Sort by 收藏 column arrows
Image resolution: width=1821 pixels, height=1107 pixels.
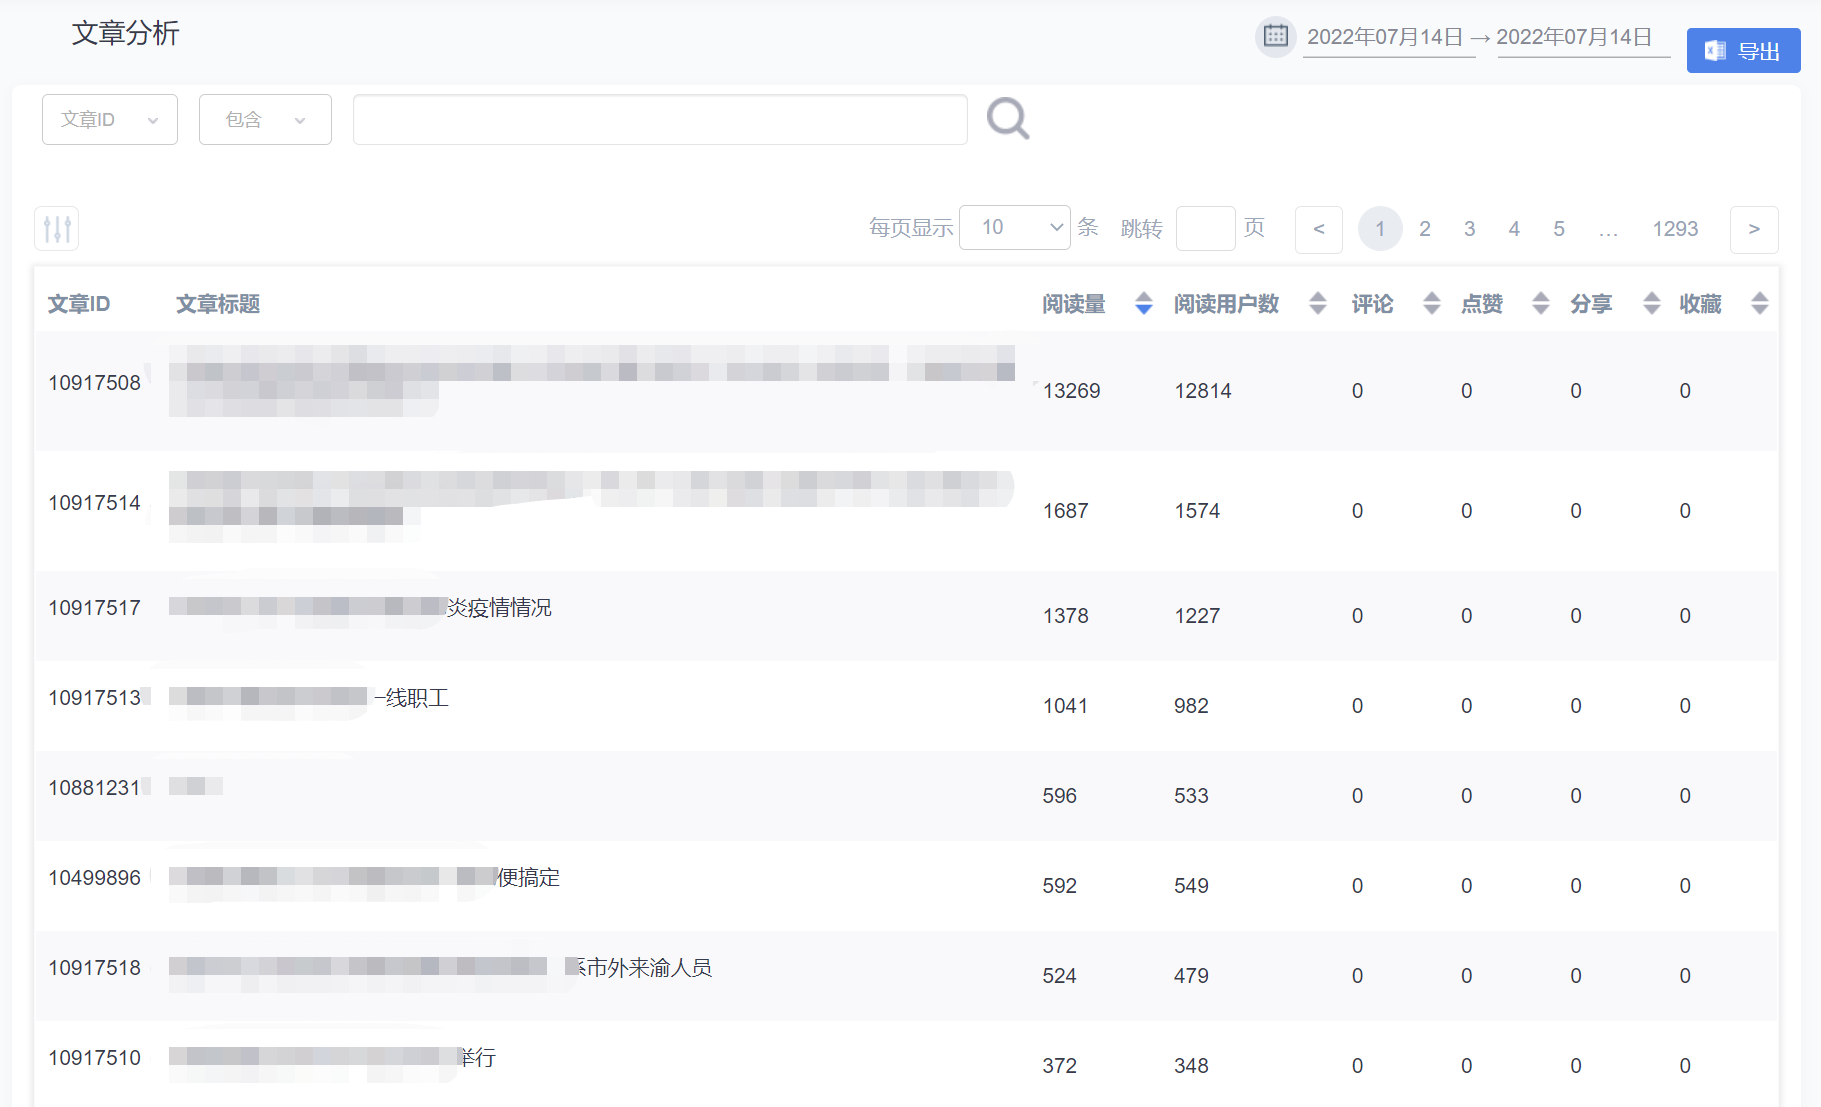coord(1759,303)
